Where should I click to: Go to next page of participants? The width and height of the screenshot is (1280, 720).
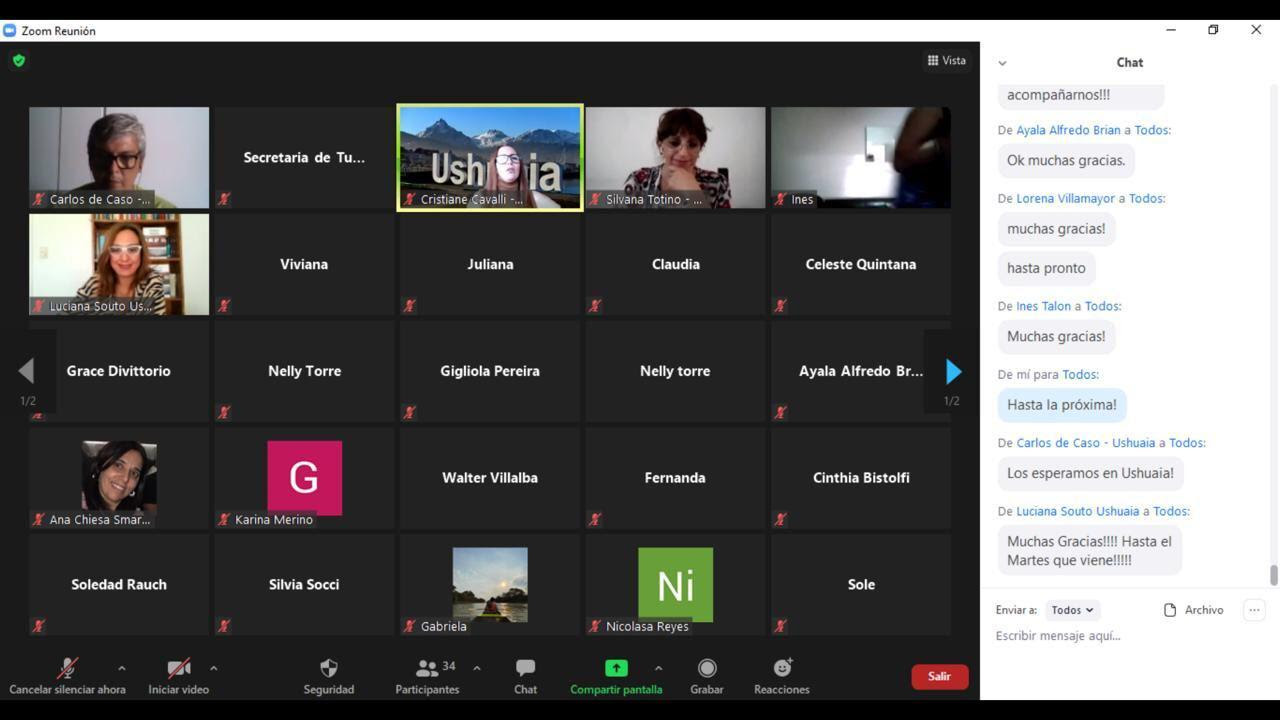953,372
